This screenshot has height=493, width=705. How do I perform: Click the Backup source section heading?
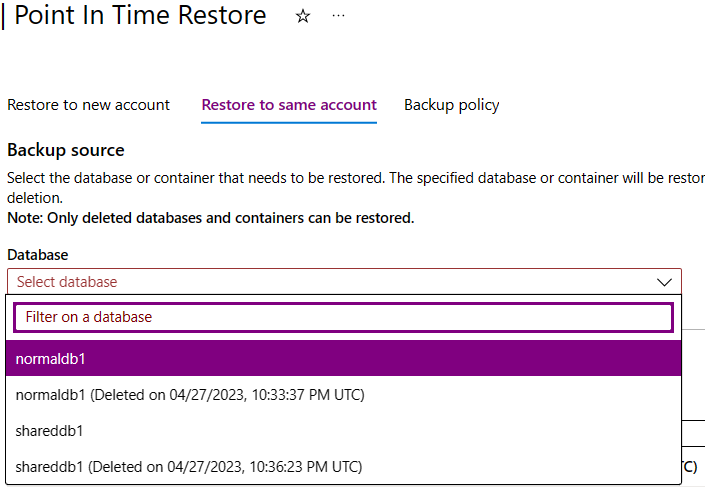[x=66, y=150]
